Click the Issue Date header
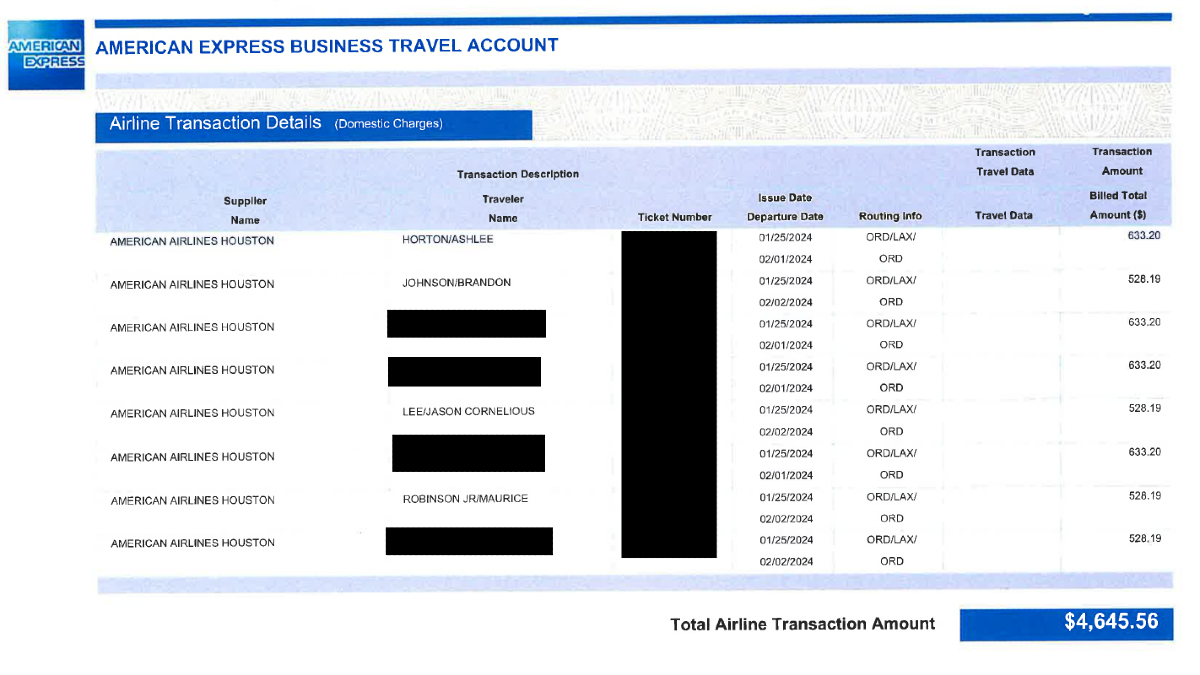 point(785,198)
